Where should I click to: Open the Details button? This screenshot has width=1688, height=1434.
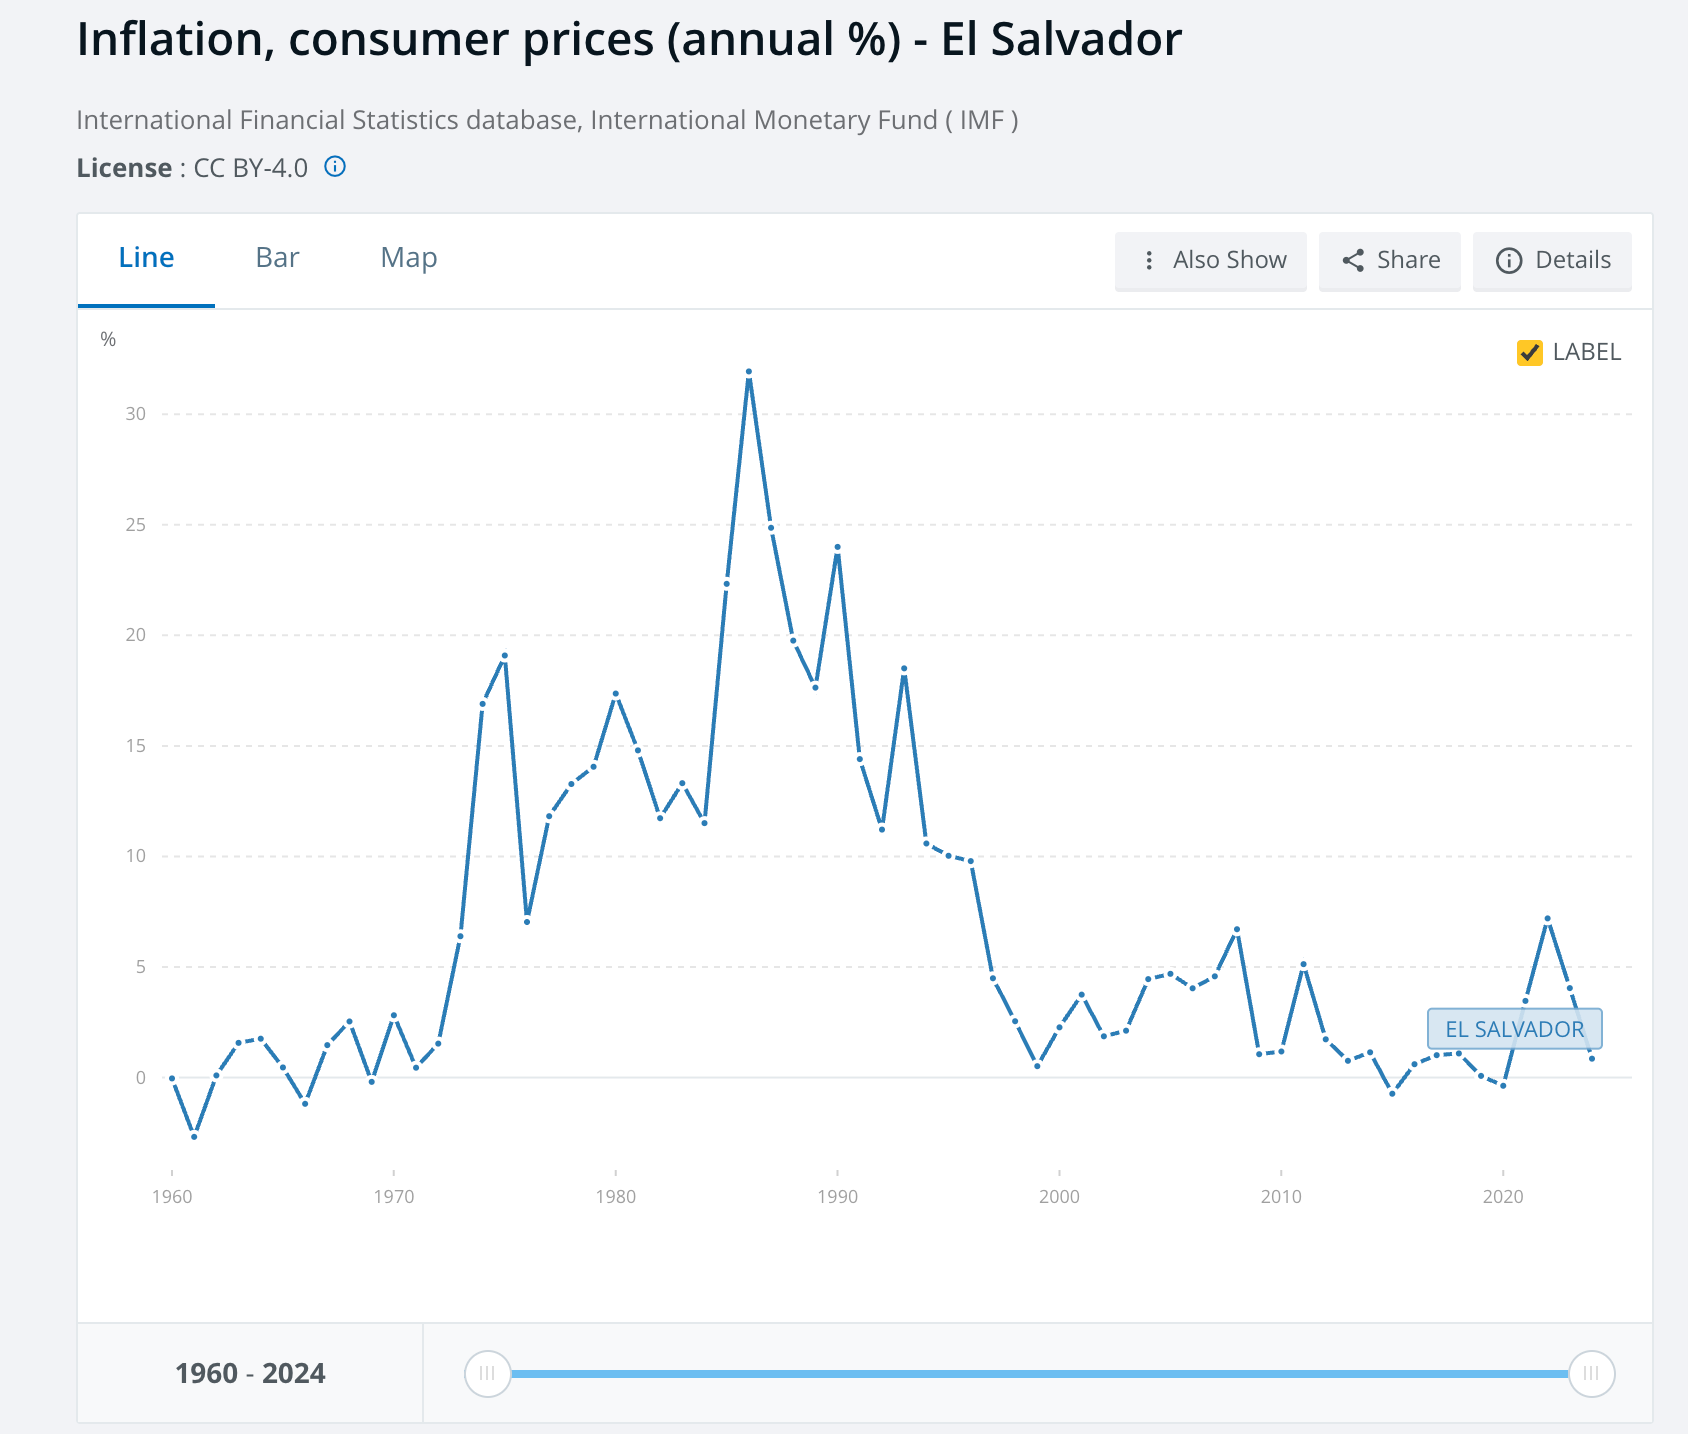[x=1552, y=261]
